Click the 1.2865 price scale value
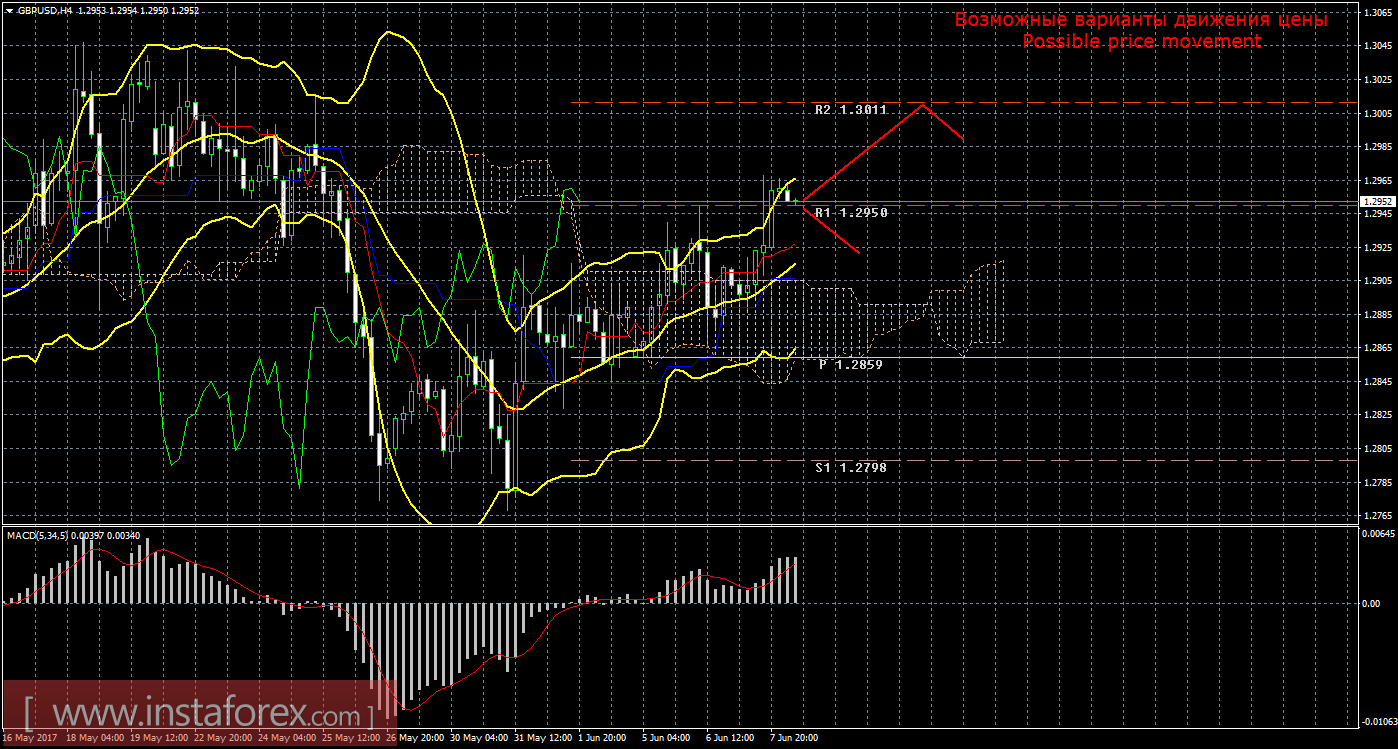The width and height of the screenshot is (1398, 749). 1378,348
